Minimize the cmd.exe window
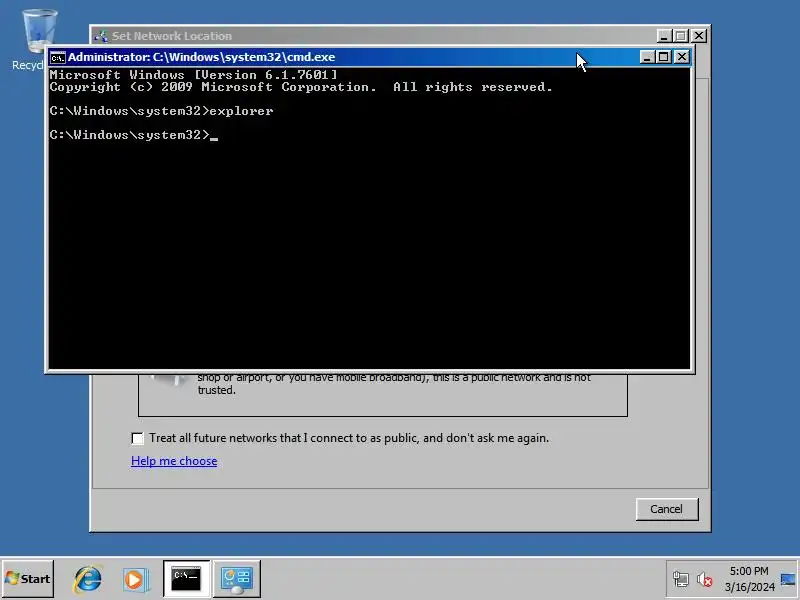 point(647,57)
